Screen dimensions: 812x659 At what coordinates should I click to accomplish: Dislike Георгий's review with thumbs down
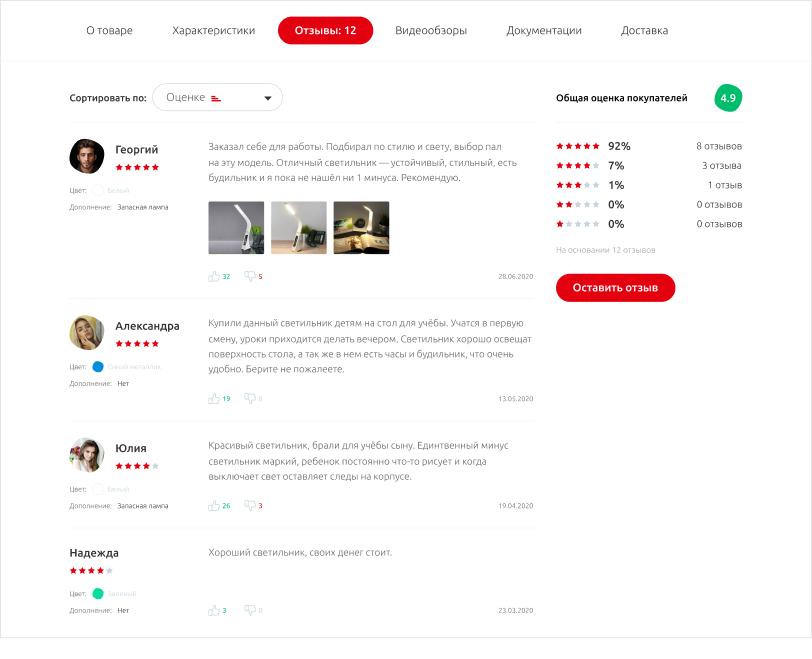[x=250, y=276]
